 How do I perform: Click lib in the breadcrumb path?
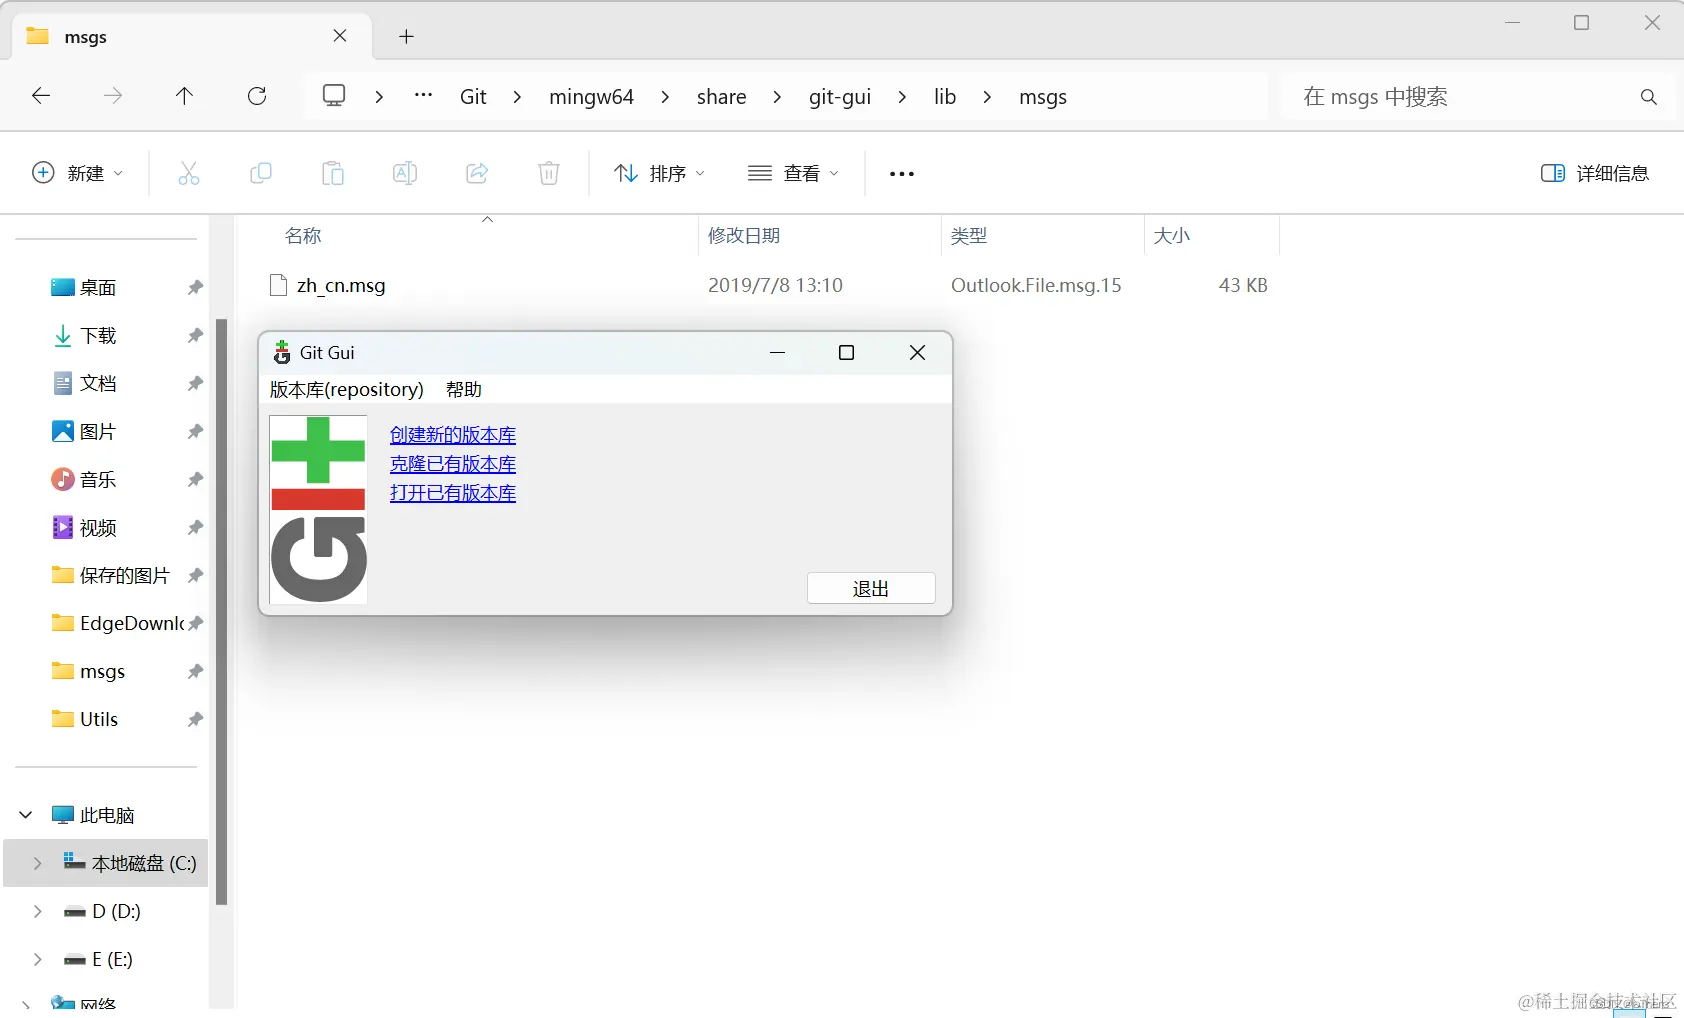click(945, 97)
